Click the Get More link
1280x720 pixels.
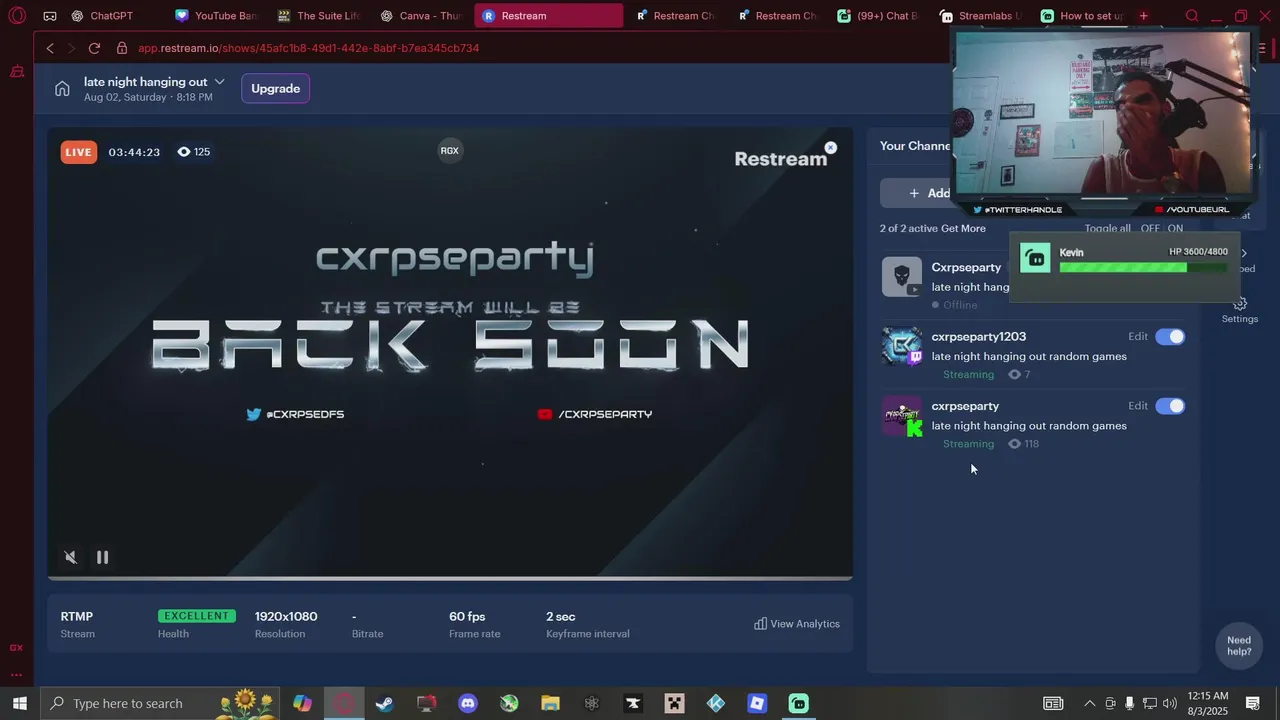pyautogui.click(x=963, y=229)
